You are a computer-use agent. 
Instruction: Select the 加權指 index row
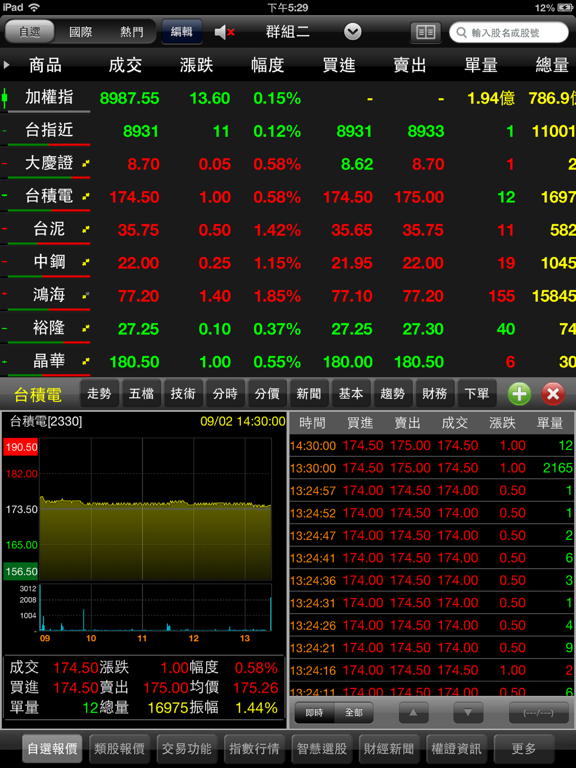(x=288, y=98)
